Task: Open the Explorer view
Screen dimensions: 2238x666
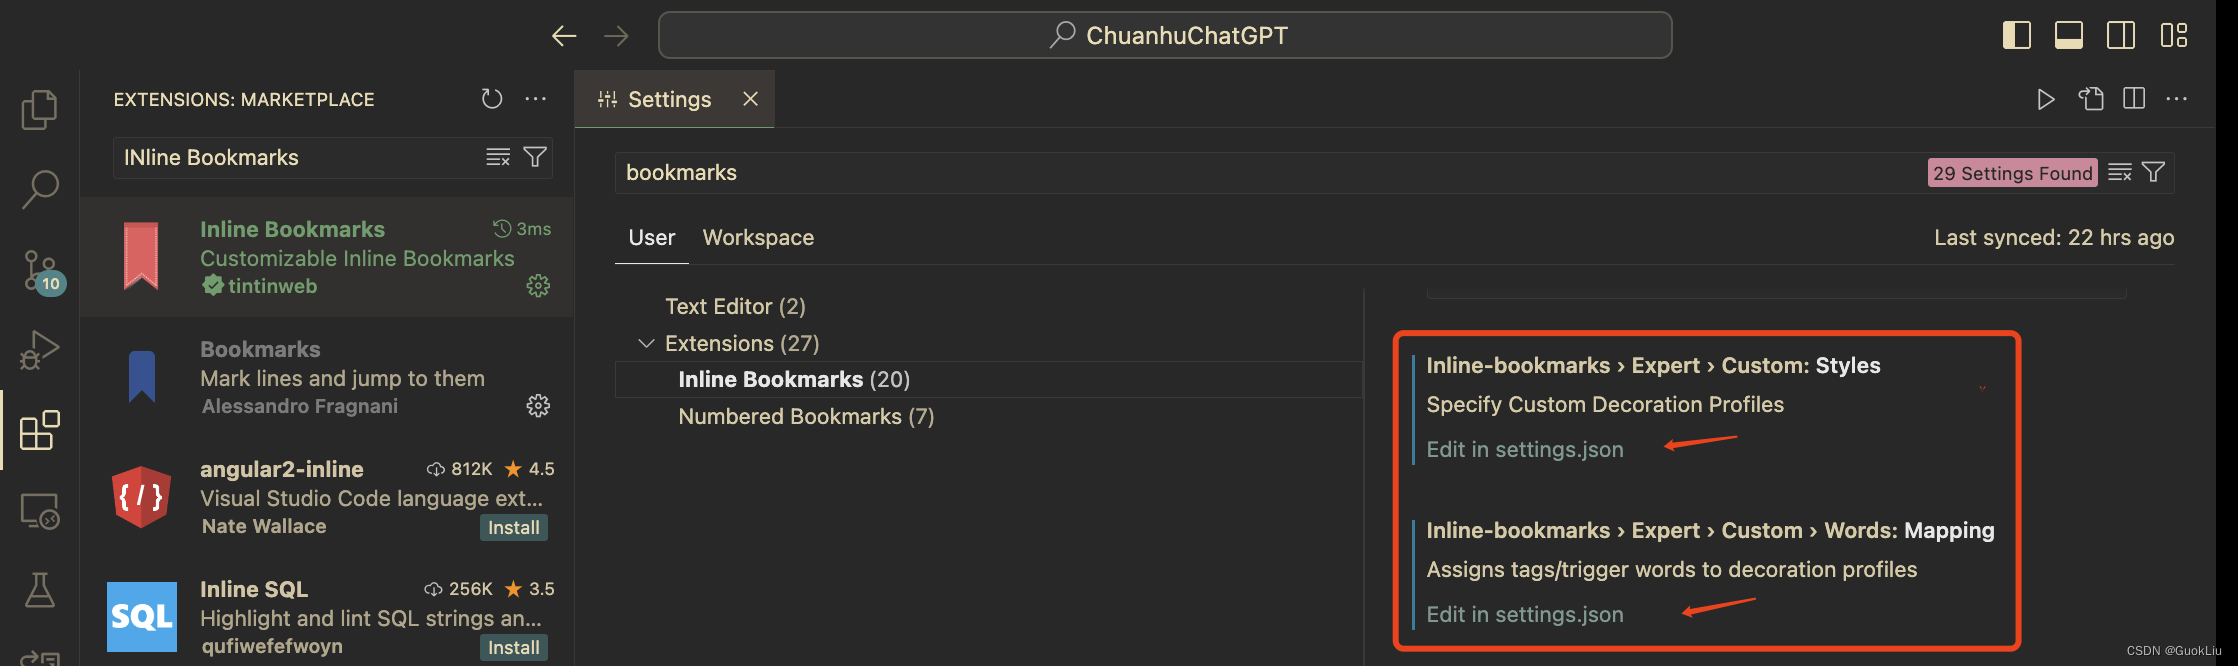Action: pyautogui.click(x=38, y=108)
